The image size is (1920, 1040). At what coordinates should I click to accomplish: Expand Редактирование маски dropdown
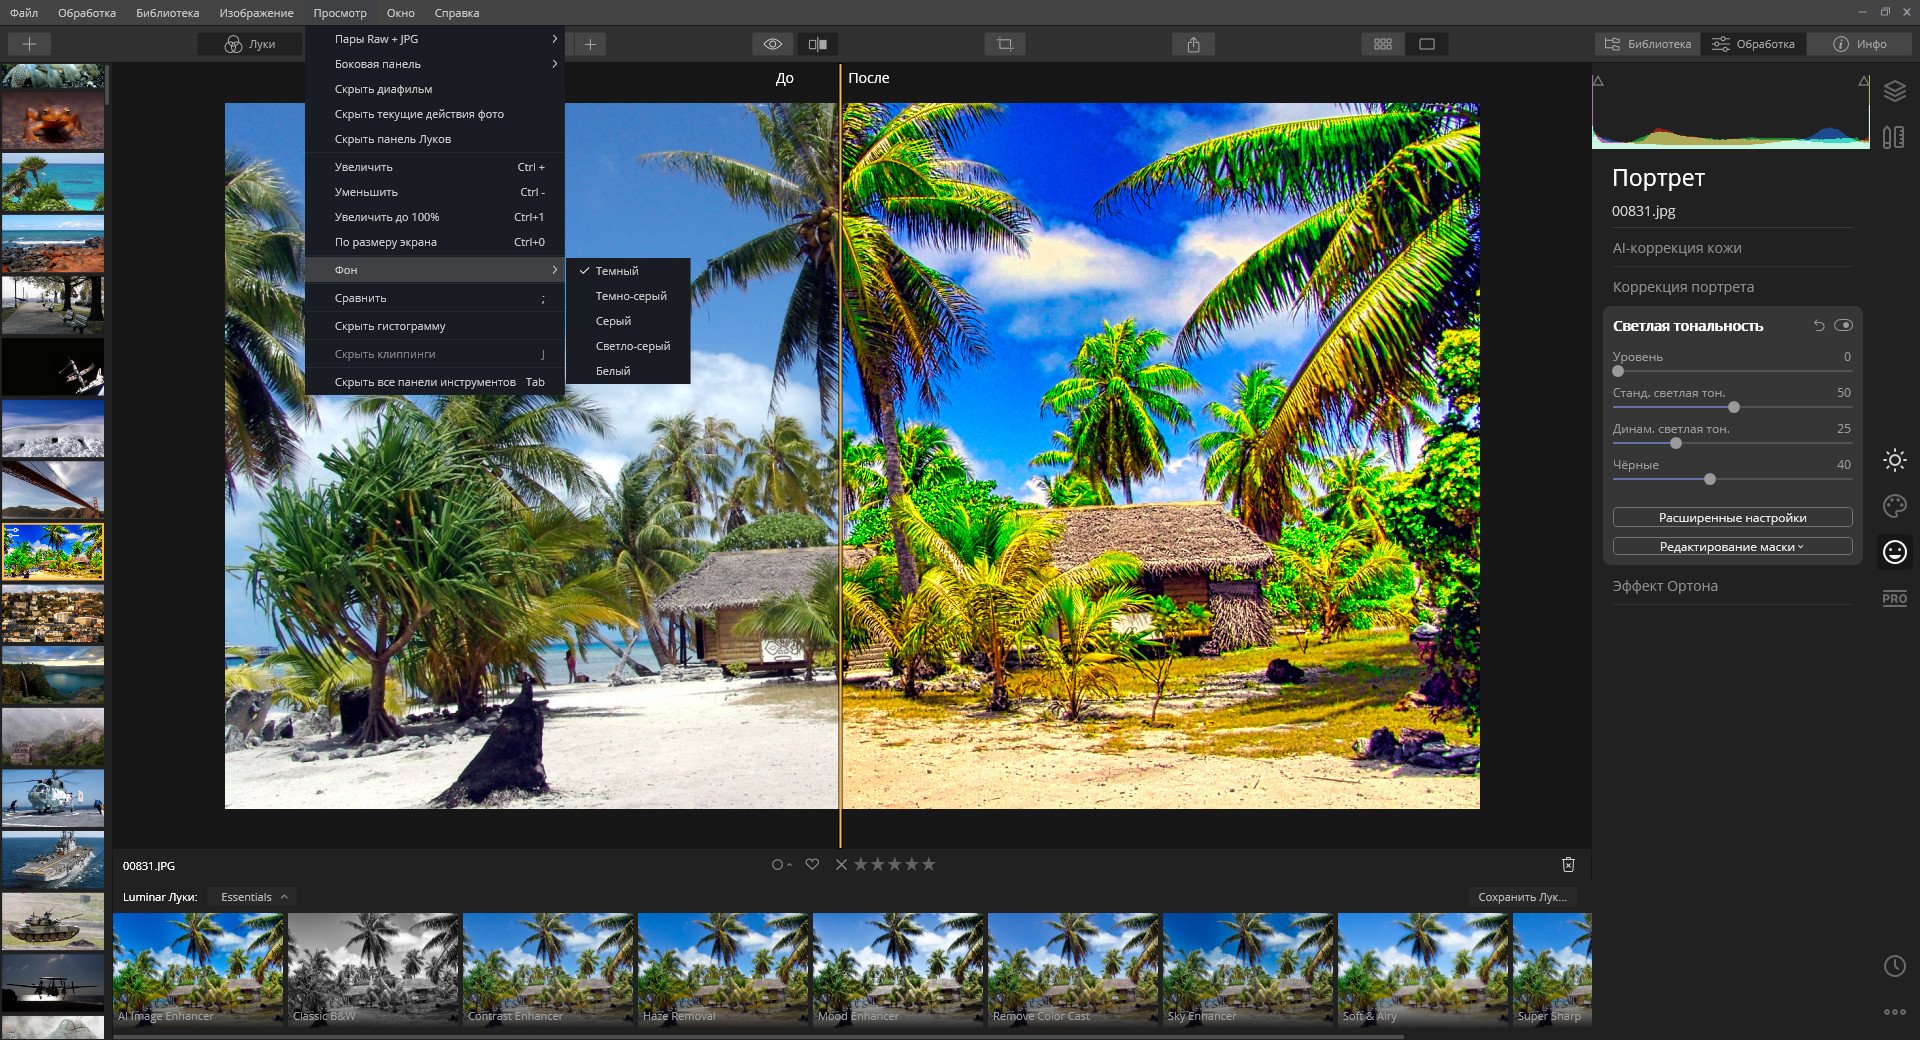coord(1732,547)
